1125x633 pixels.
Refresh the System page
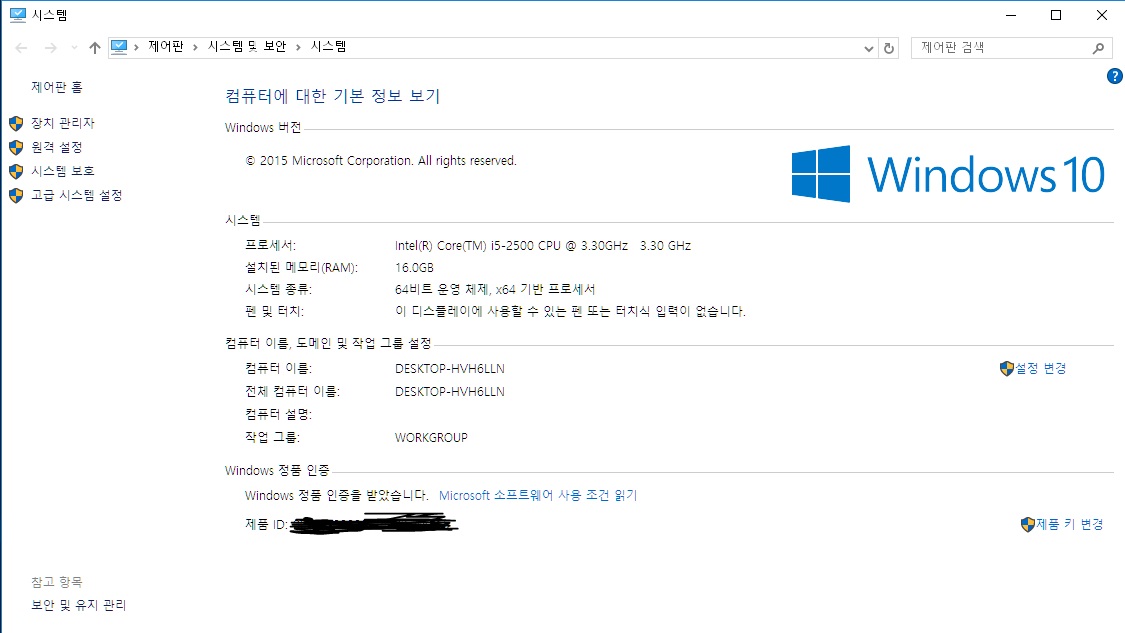click(x=889, y=48)
